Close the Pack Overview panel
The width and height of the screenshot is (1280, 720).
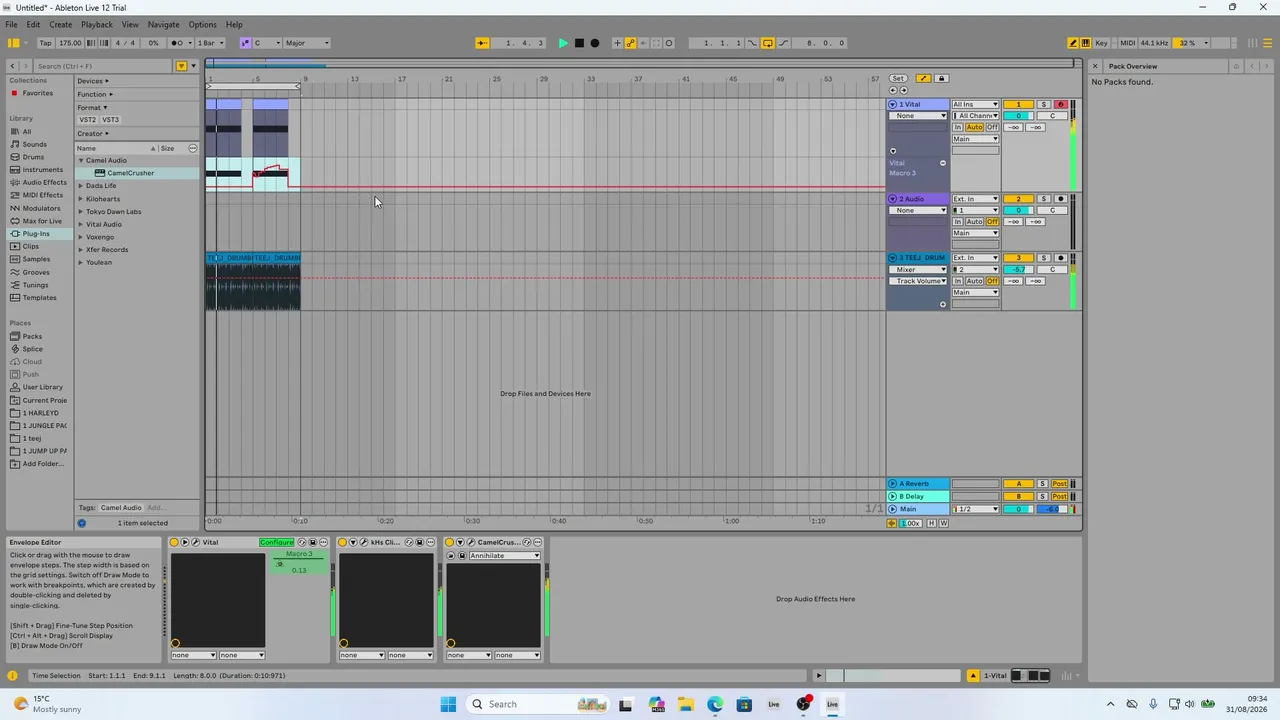point(1095,66)
